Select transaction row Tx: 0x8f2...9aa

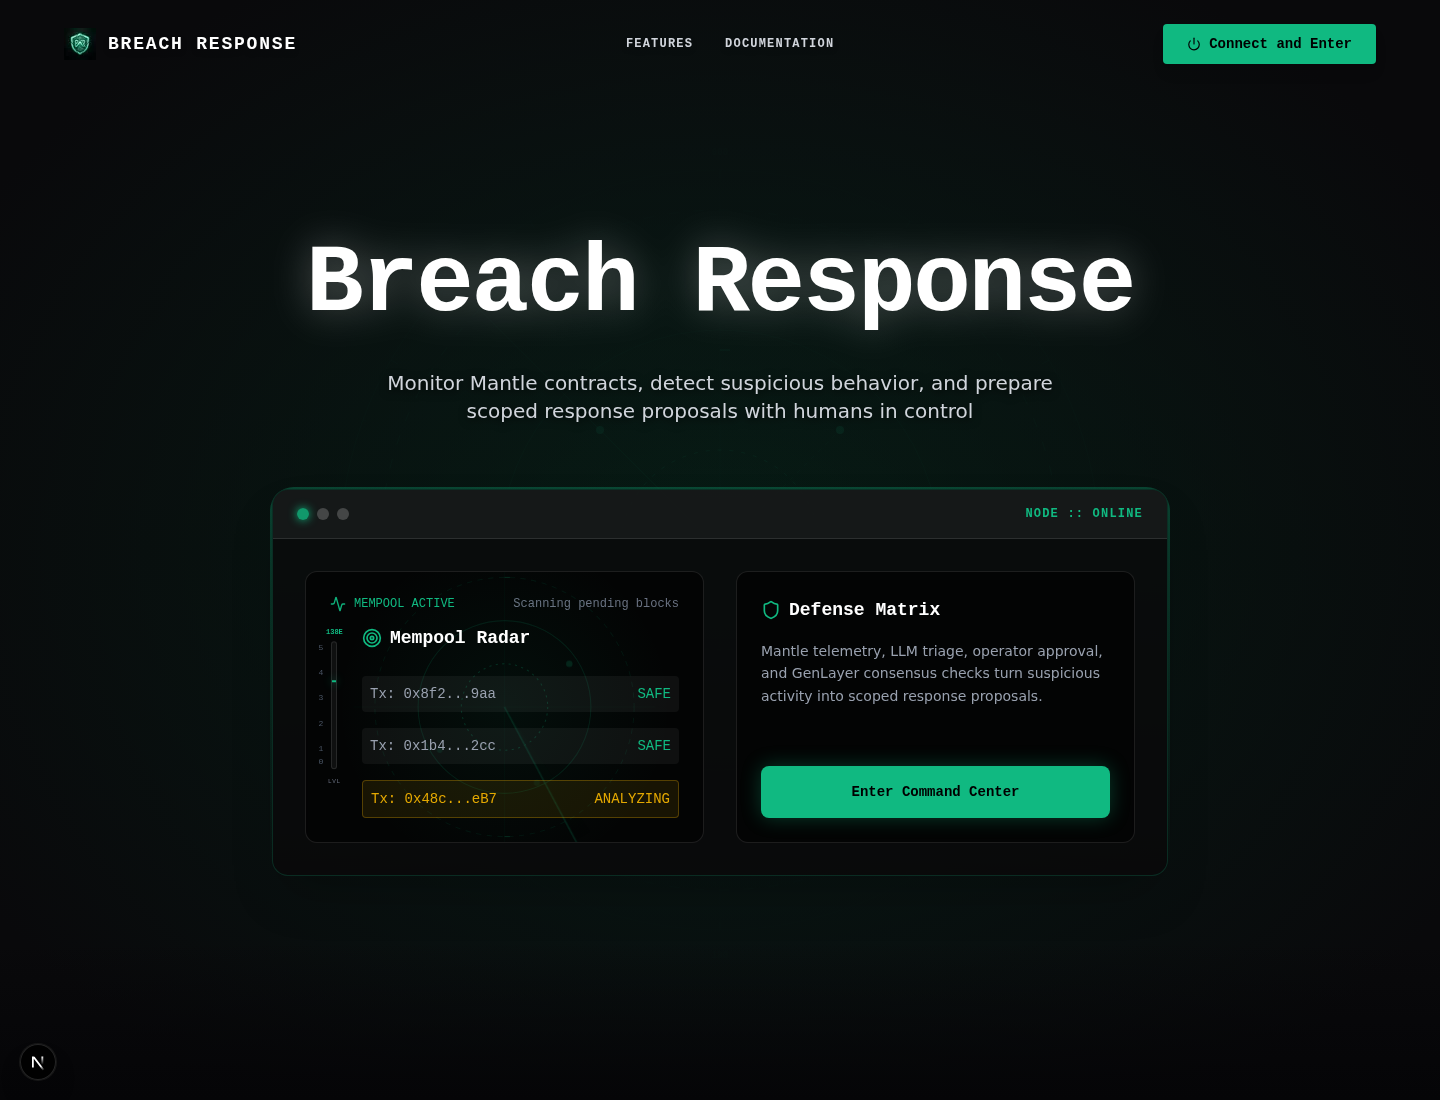point(520,694)
